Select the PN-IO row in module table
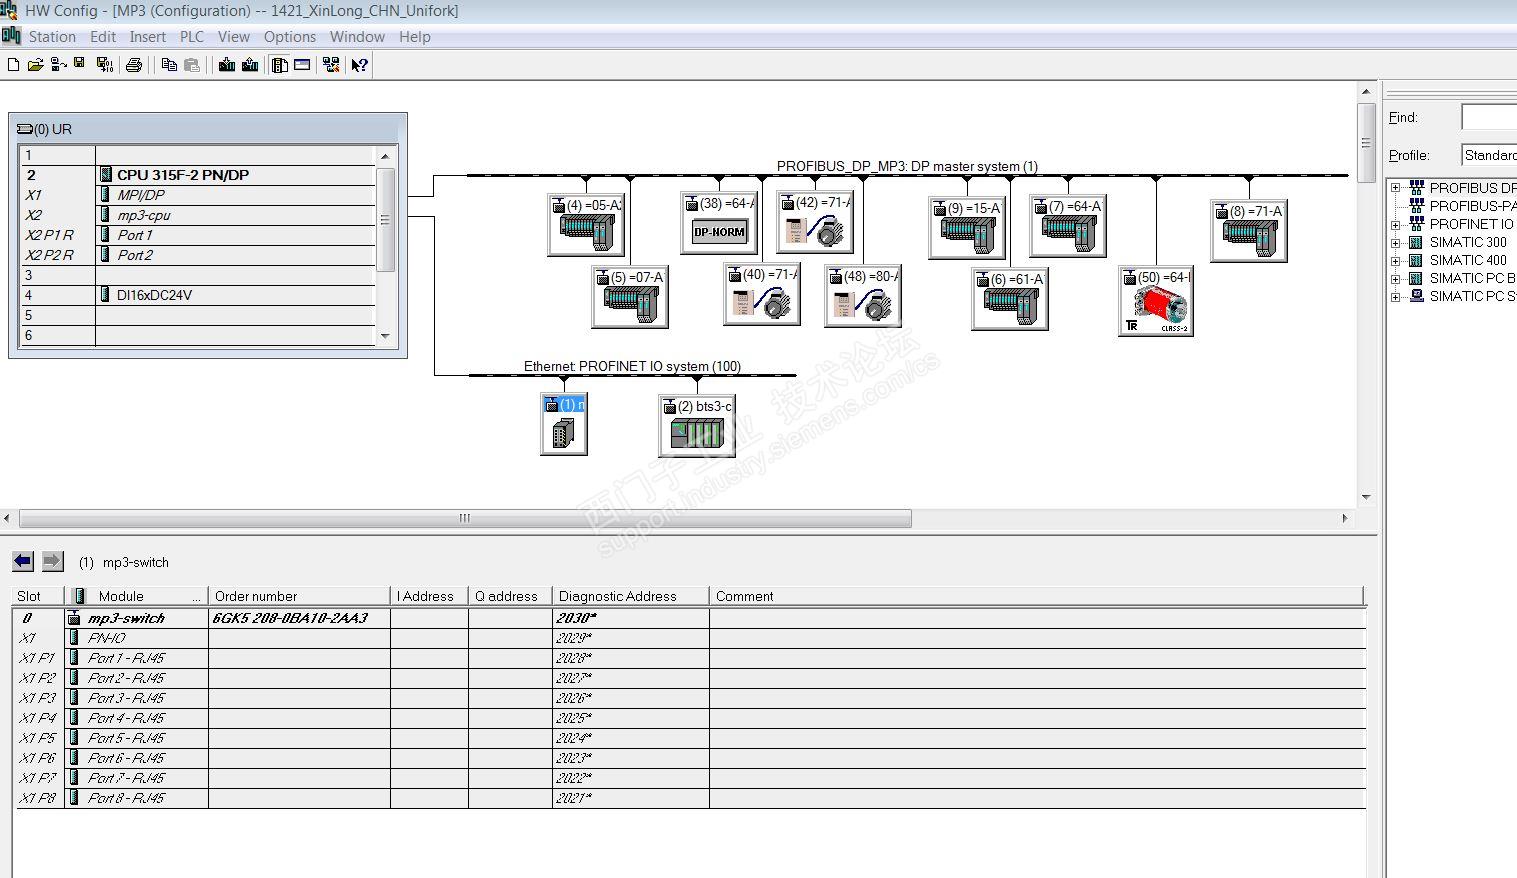 690,638
